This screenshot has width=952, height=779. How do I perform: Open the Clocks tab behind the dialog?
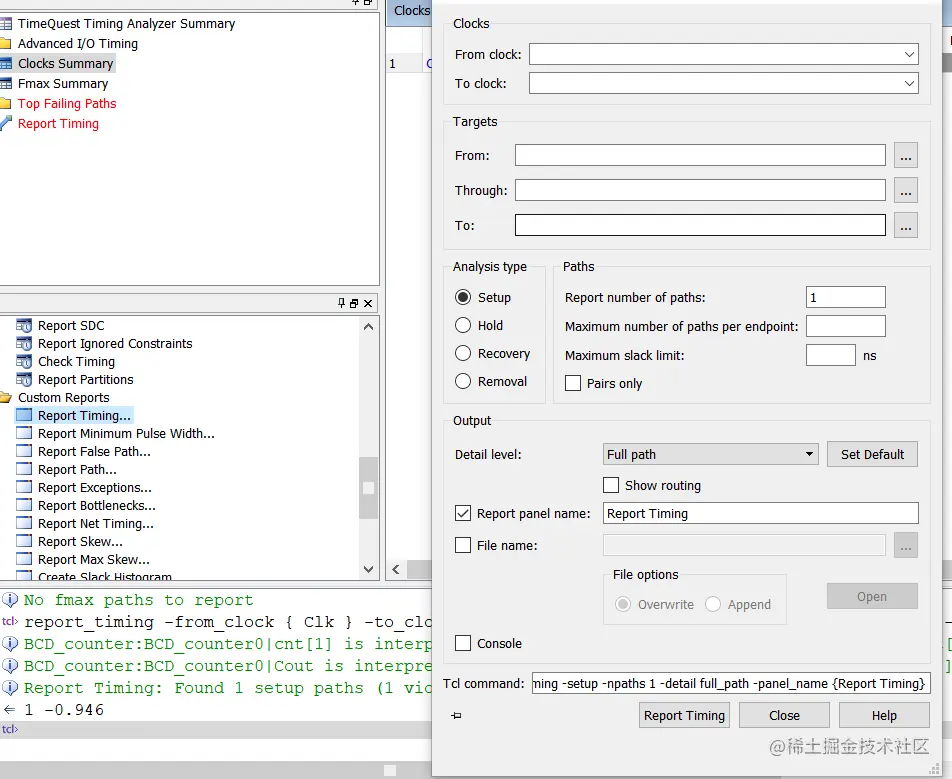[x=410, y=11]
